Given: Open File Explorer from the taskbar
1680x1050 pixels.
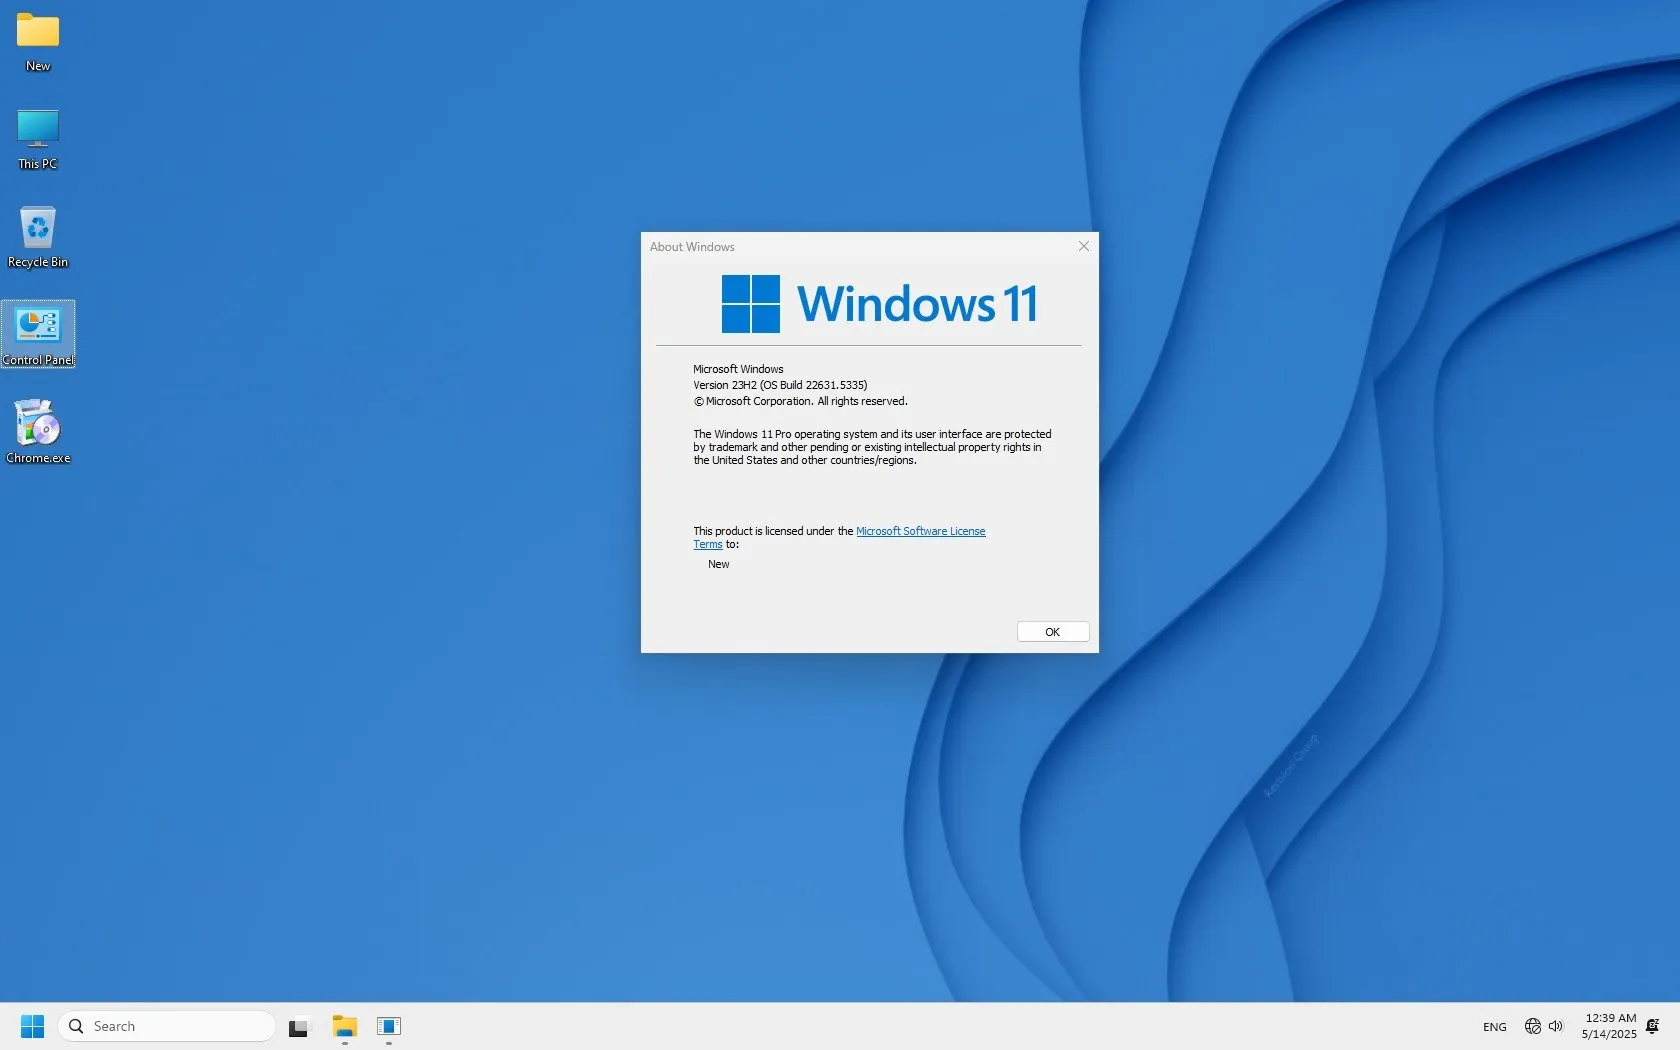Looking at the screenshot, I should (x=344, y=1026).
